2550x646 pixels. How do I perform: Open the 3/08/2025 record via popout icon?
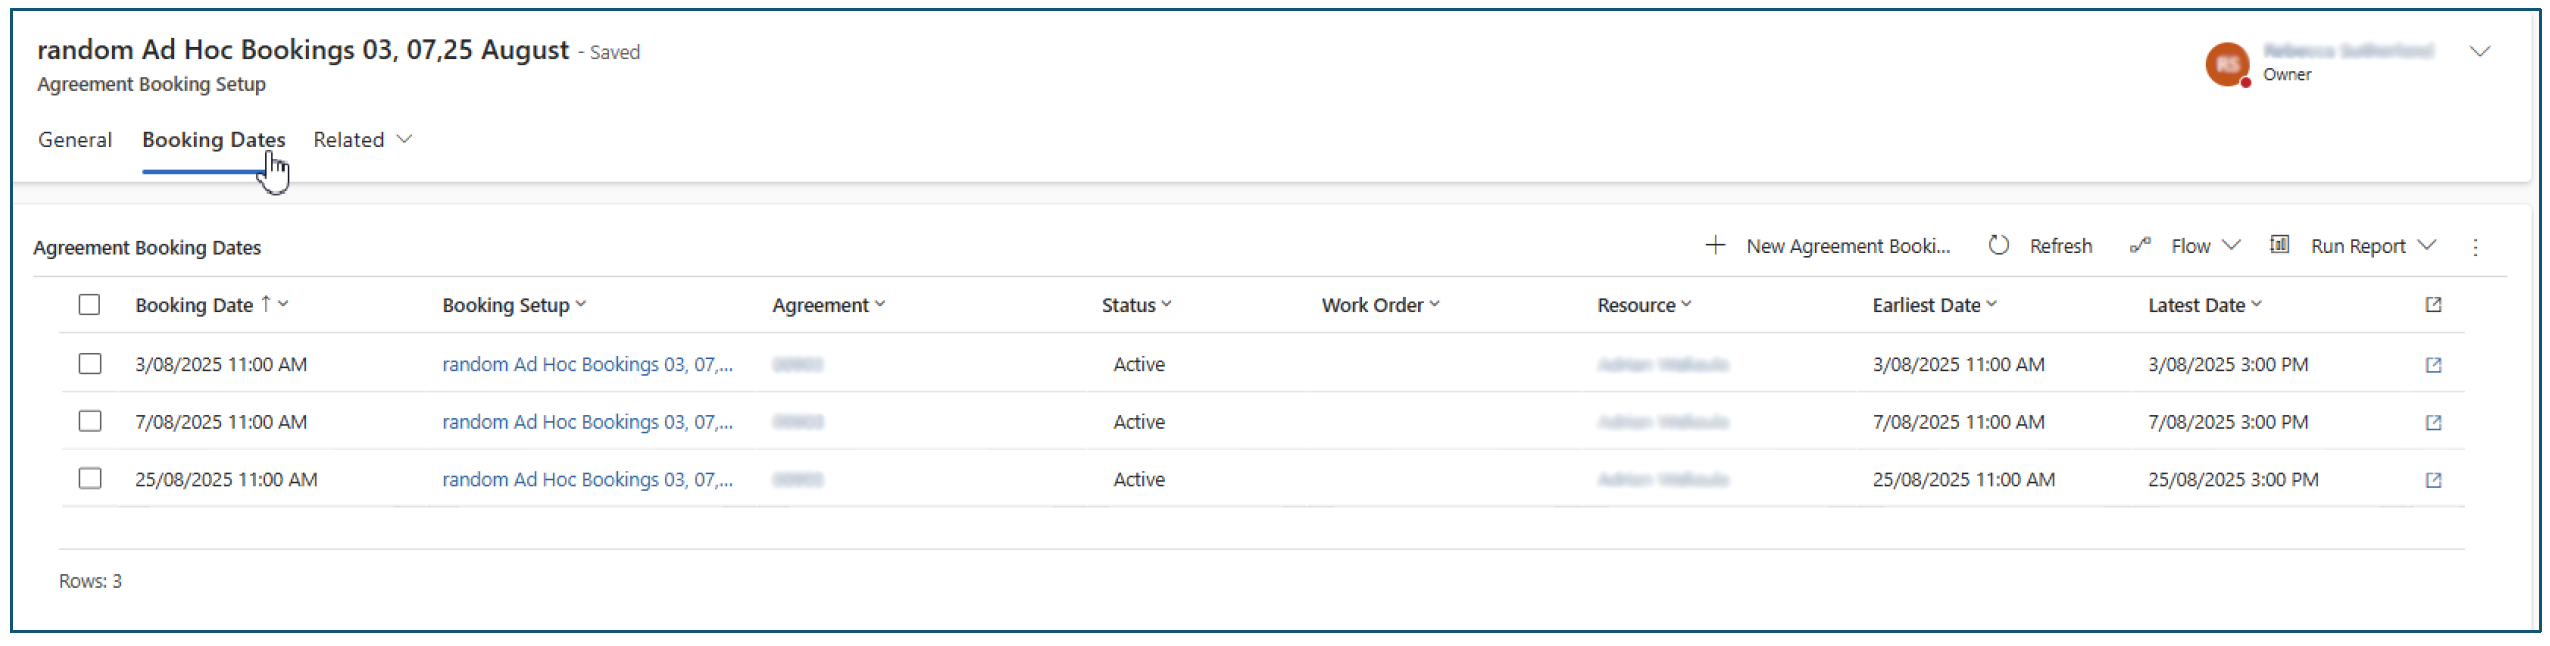(2433, 365)
